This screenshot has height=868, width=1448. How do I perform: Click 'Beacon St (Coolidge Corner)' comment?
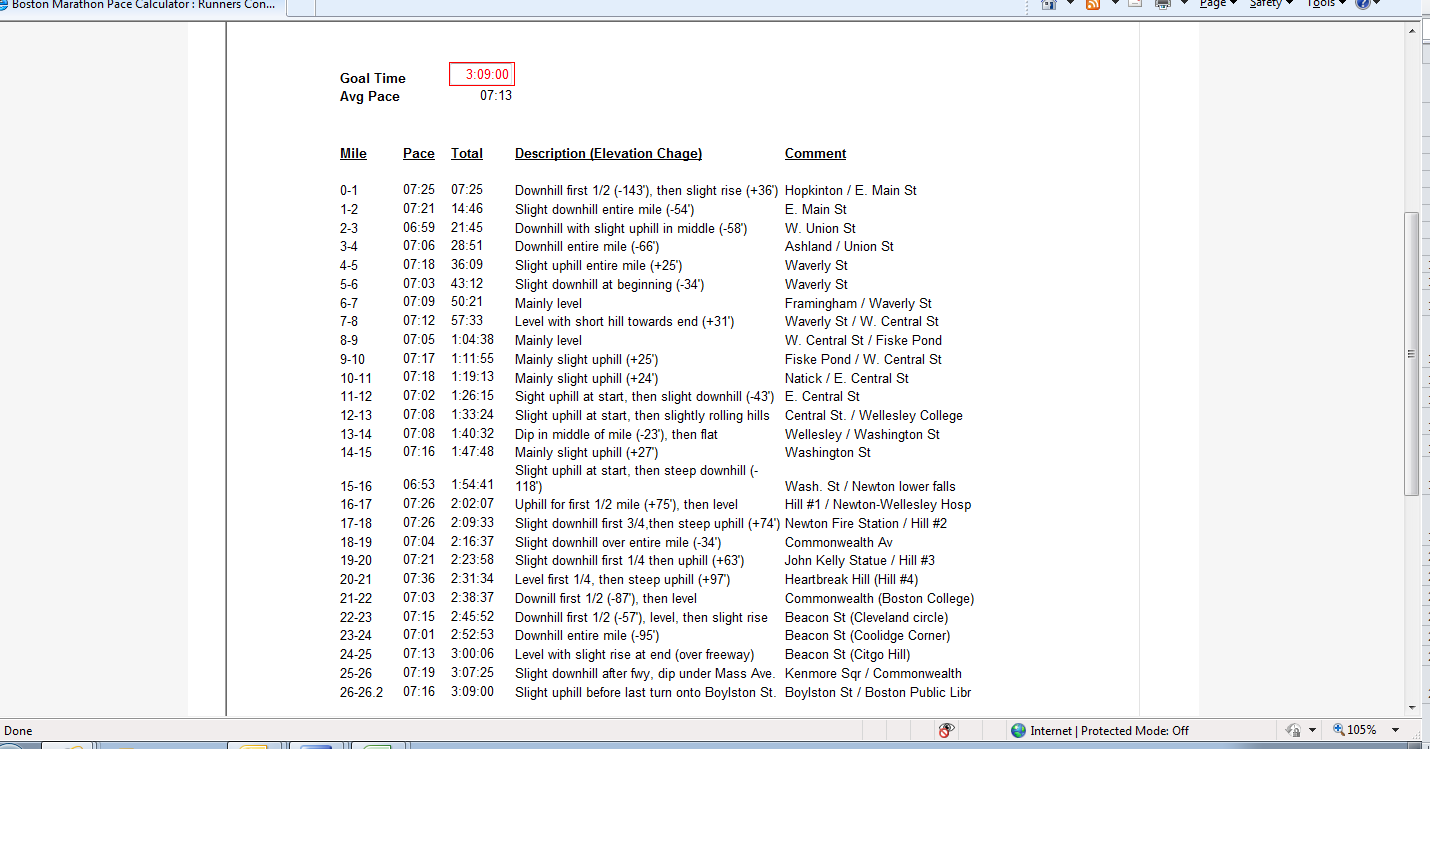868,635
